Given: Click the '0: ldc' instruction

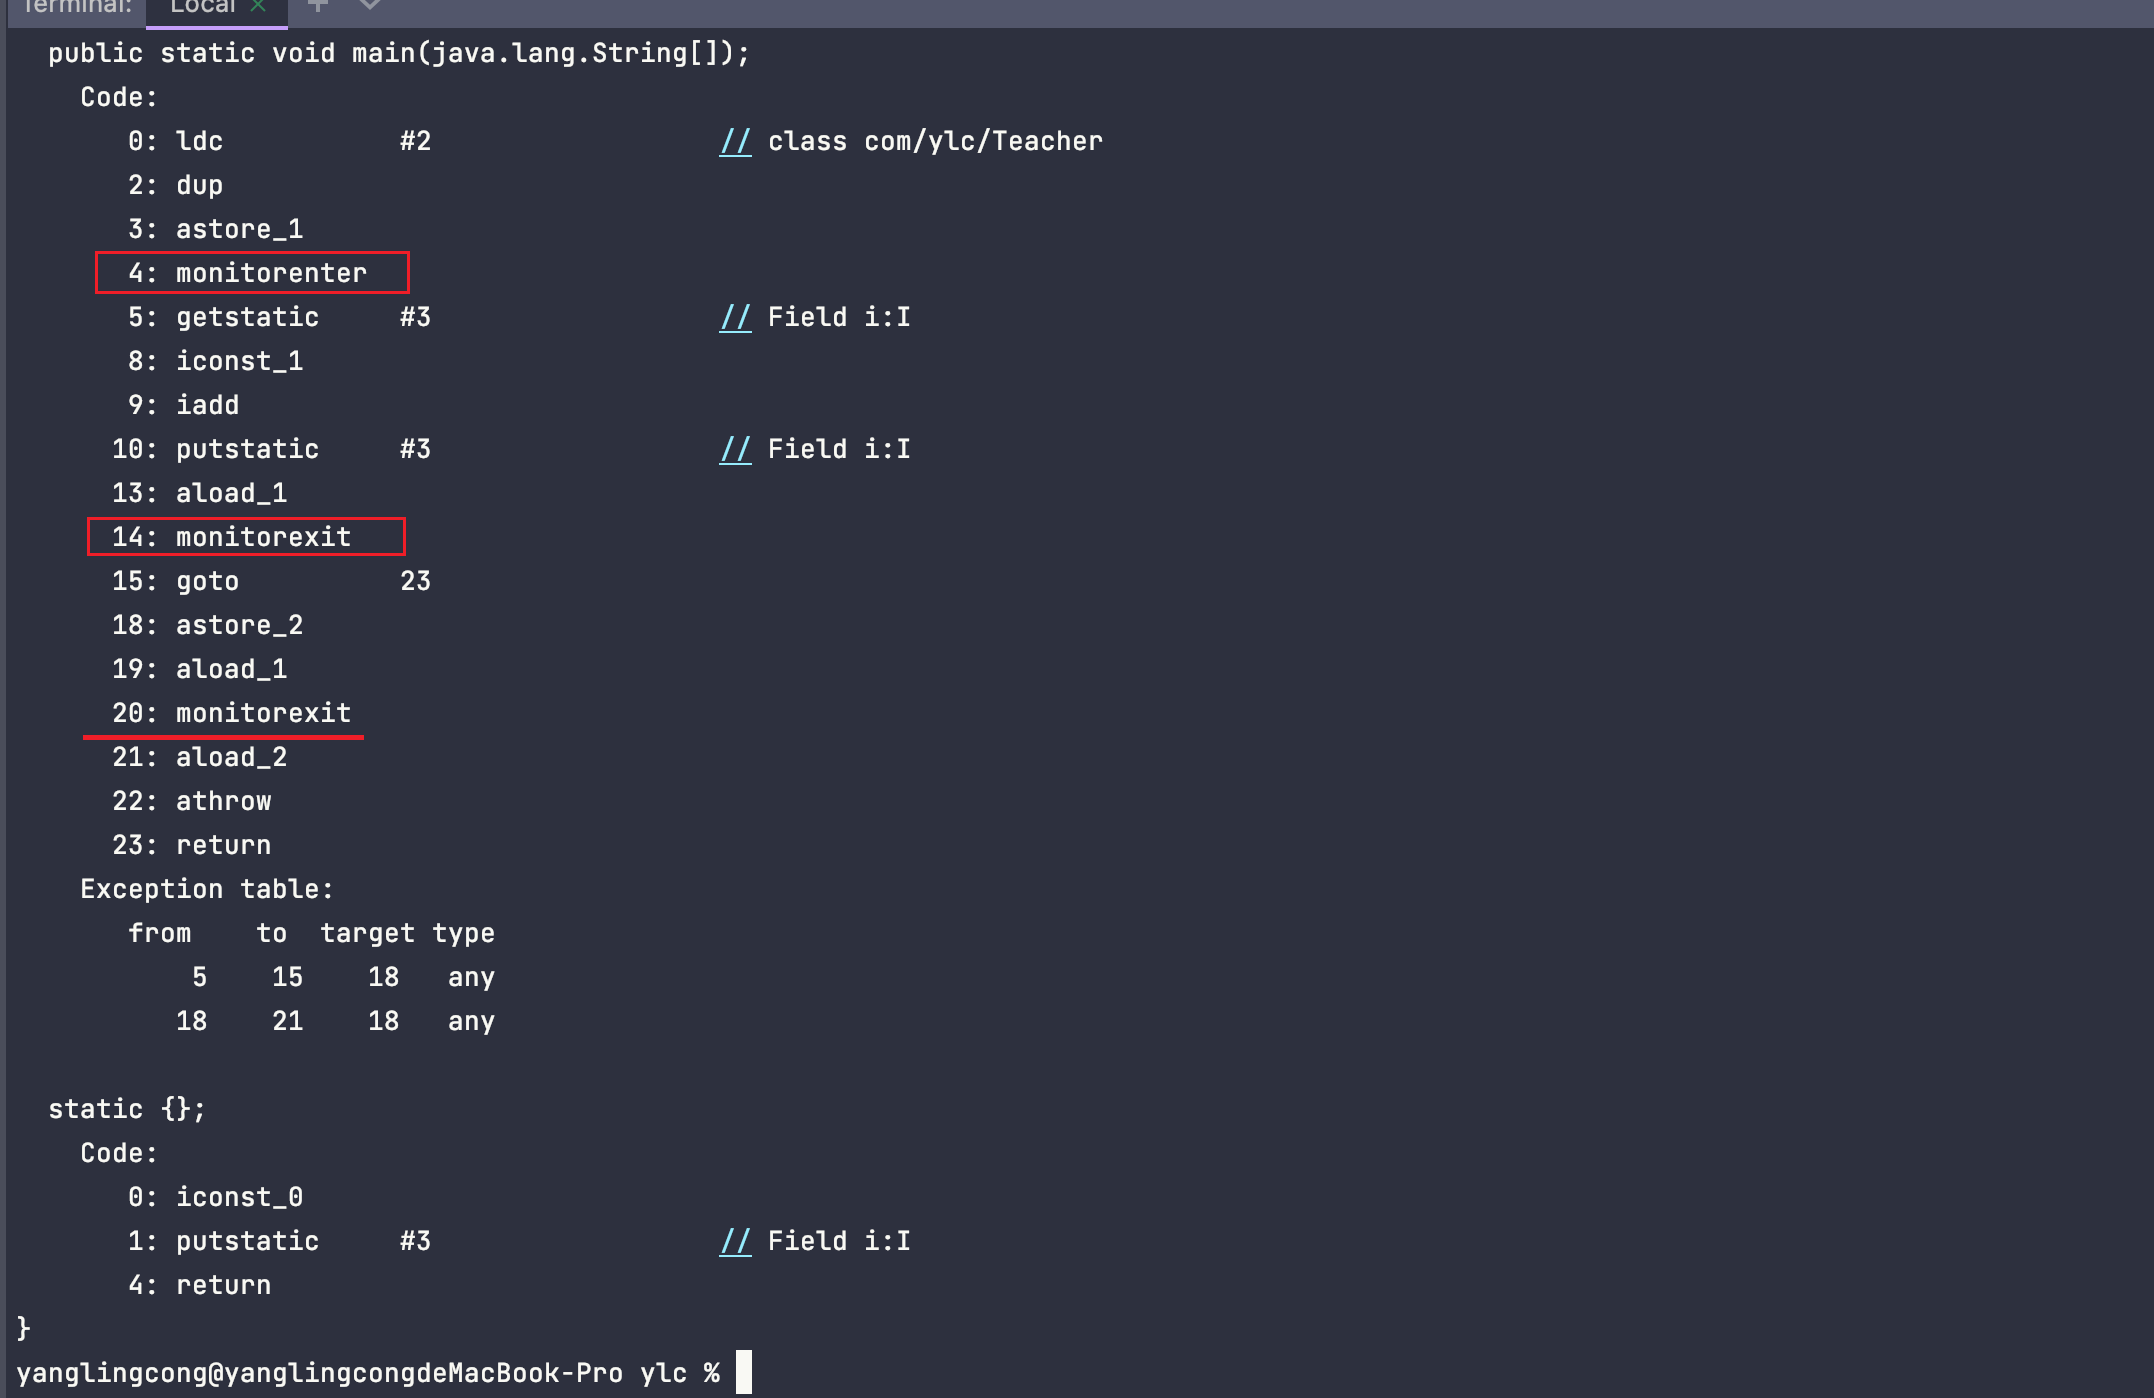Looking at the screenshot, I should click(x=175, y=142).
